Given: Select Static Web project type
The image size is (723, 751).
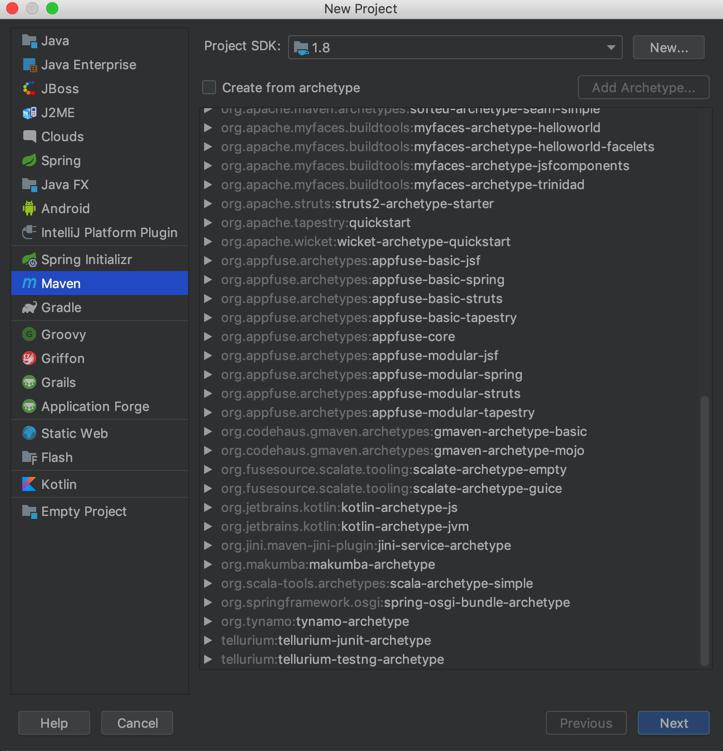Looking at the screenshot, I should tap(100, 433).
